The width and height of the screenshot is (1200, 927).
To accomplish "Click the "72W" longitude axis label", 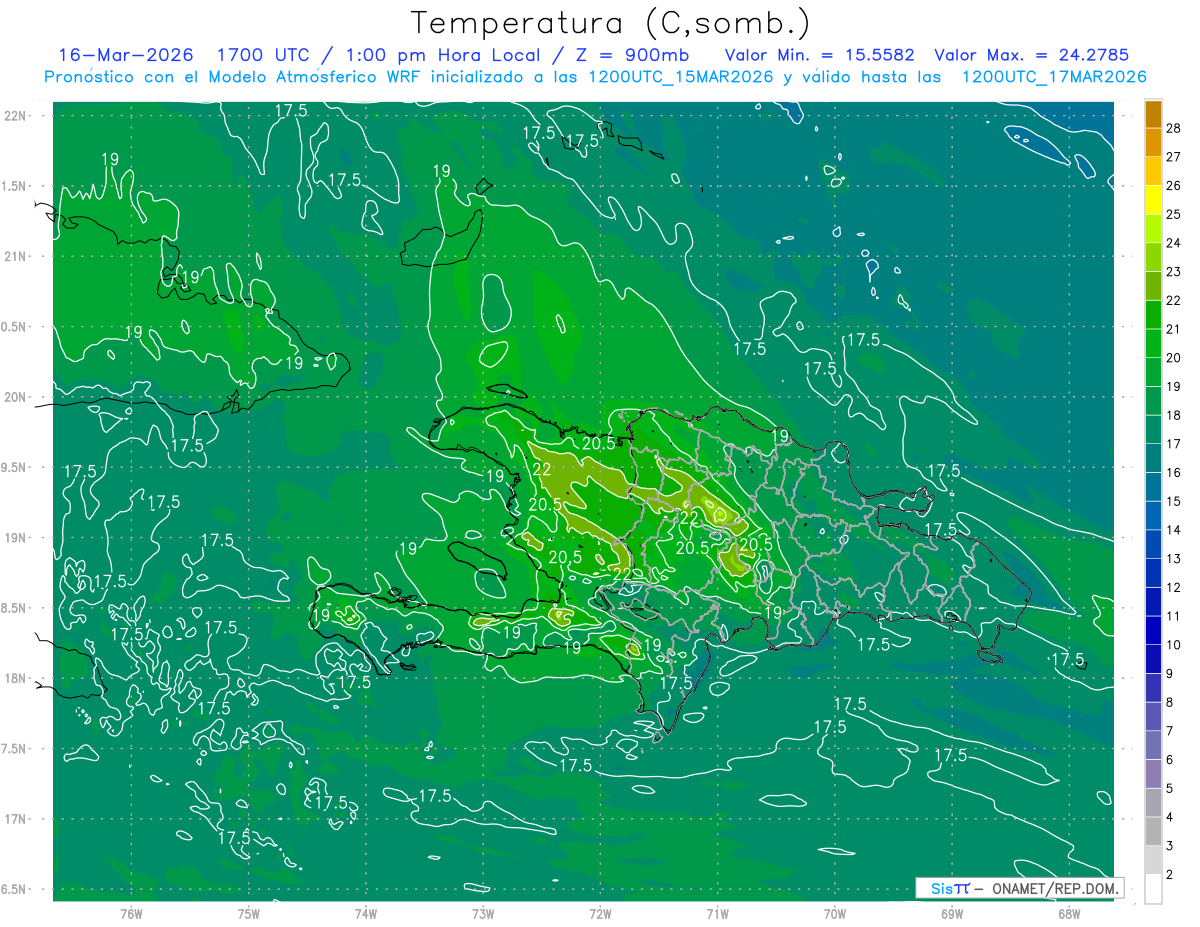I will [x=600, y=913].
